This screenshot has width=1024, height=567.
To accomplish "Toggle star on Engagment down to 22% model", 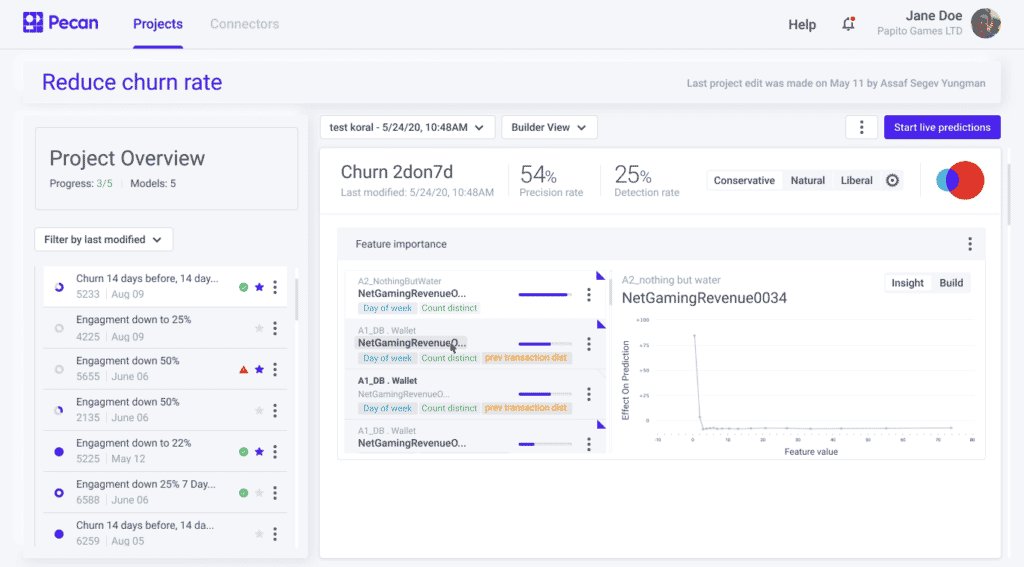I will pyautogui.click(x=259, y=451).
